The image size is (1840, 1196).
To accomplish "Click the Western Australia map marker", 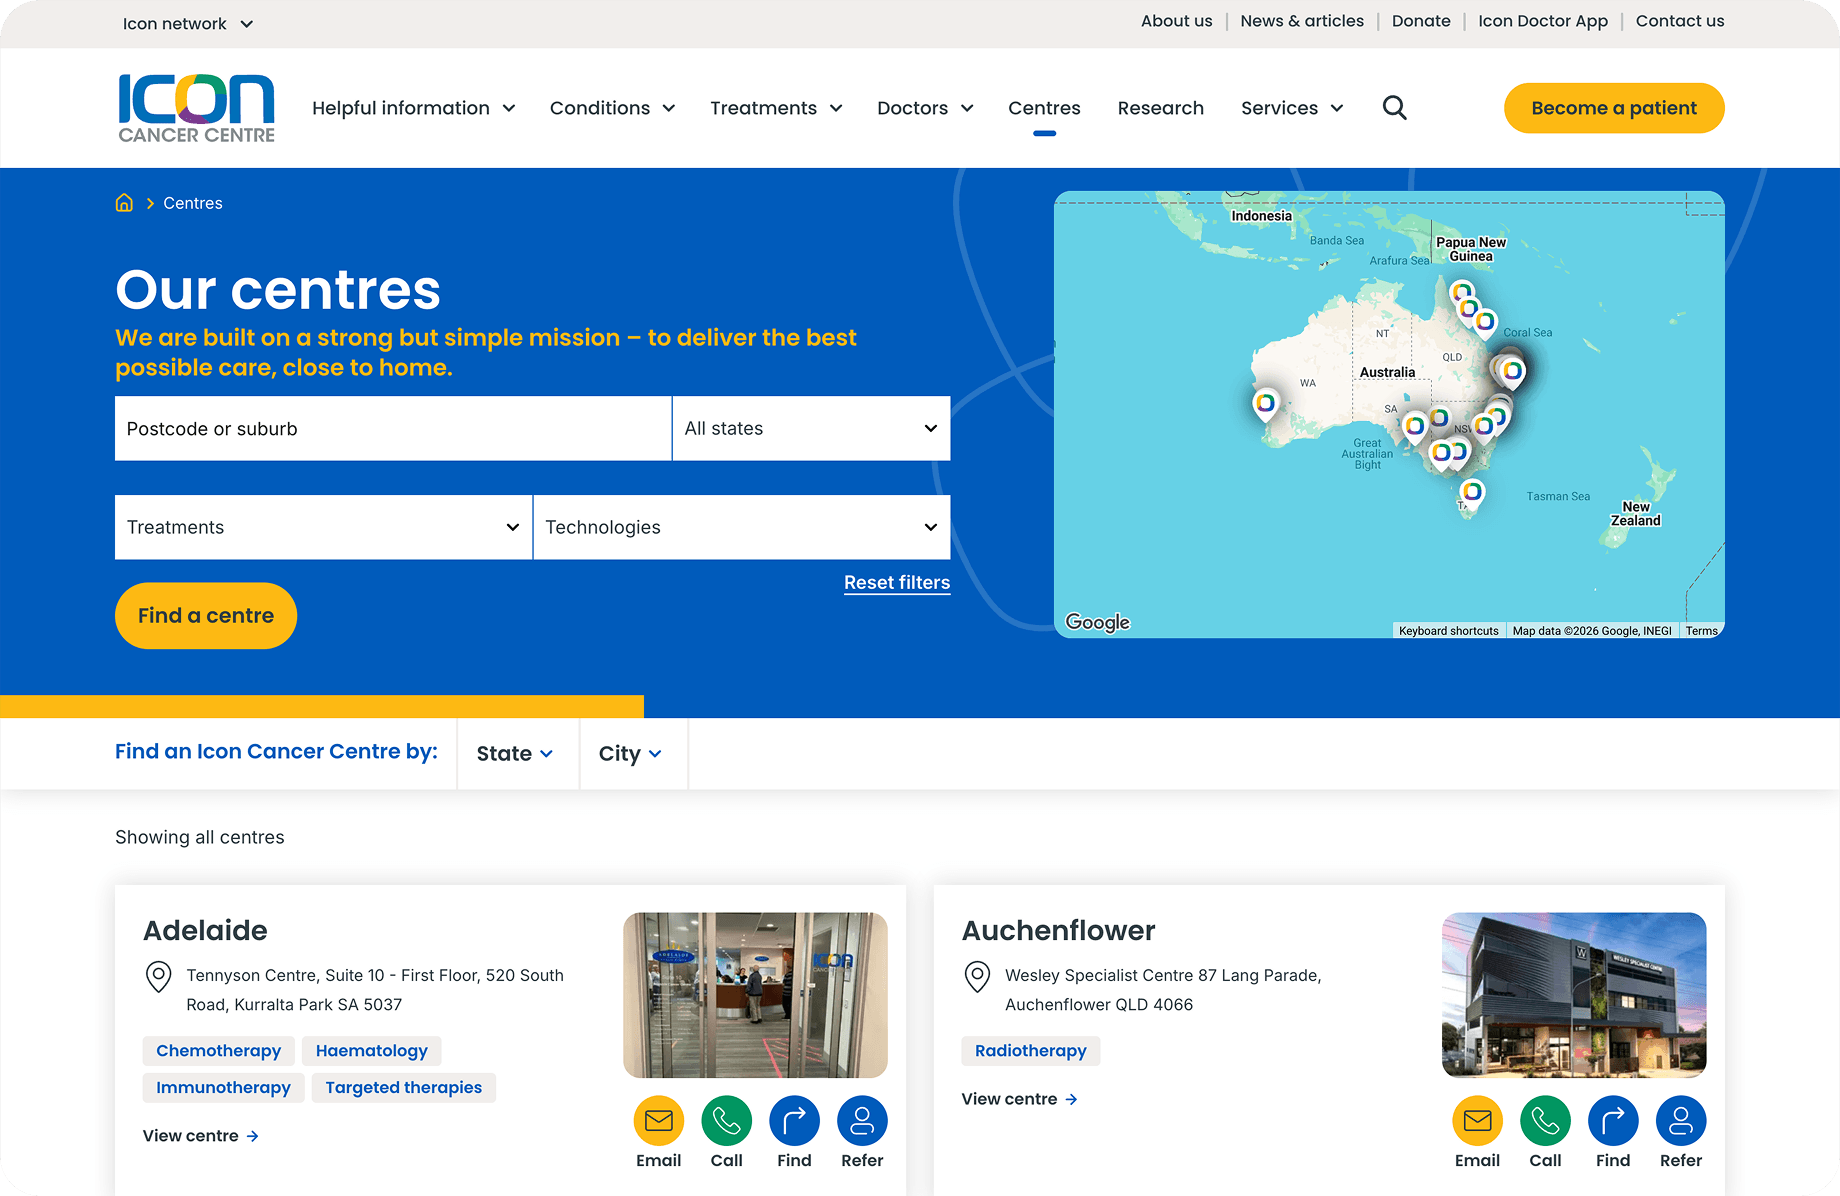I will (x=1266, y=403).
